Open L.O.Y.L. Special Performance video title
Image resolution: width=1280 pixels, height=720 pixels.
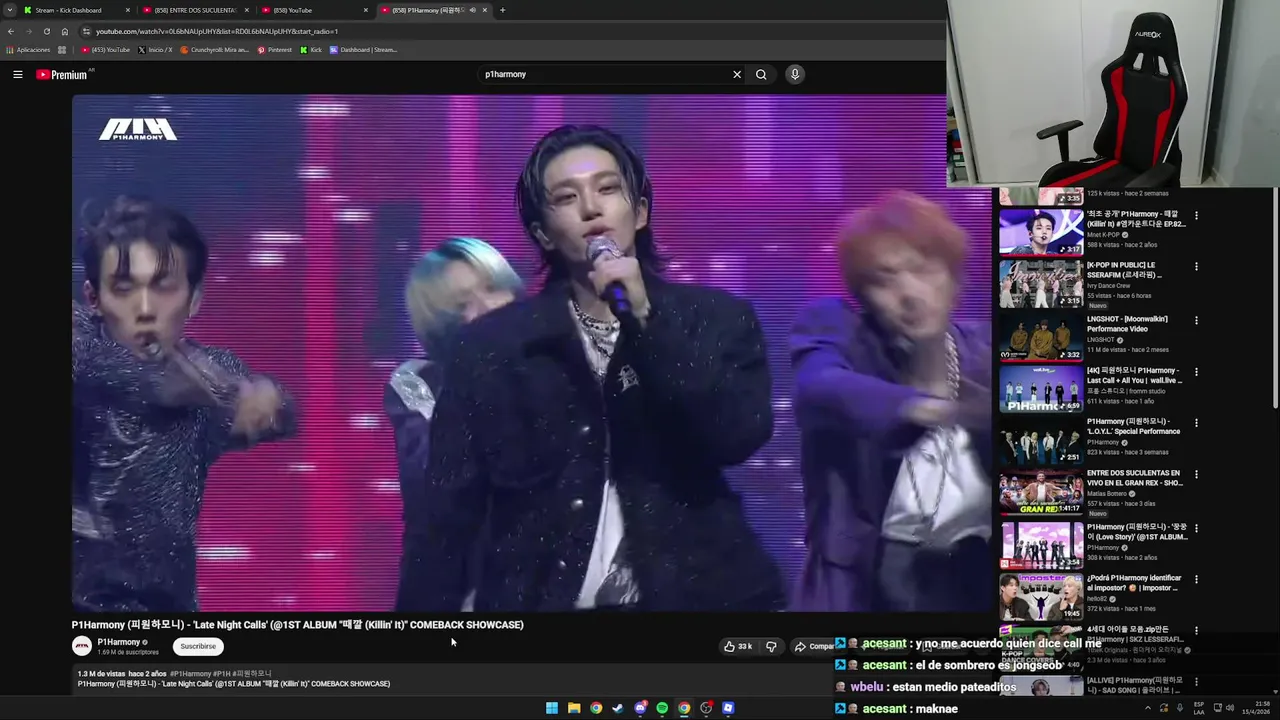coord(1133,426)
